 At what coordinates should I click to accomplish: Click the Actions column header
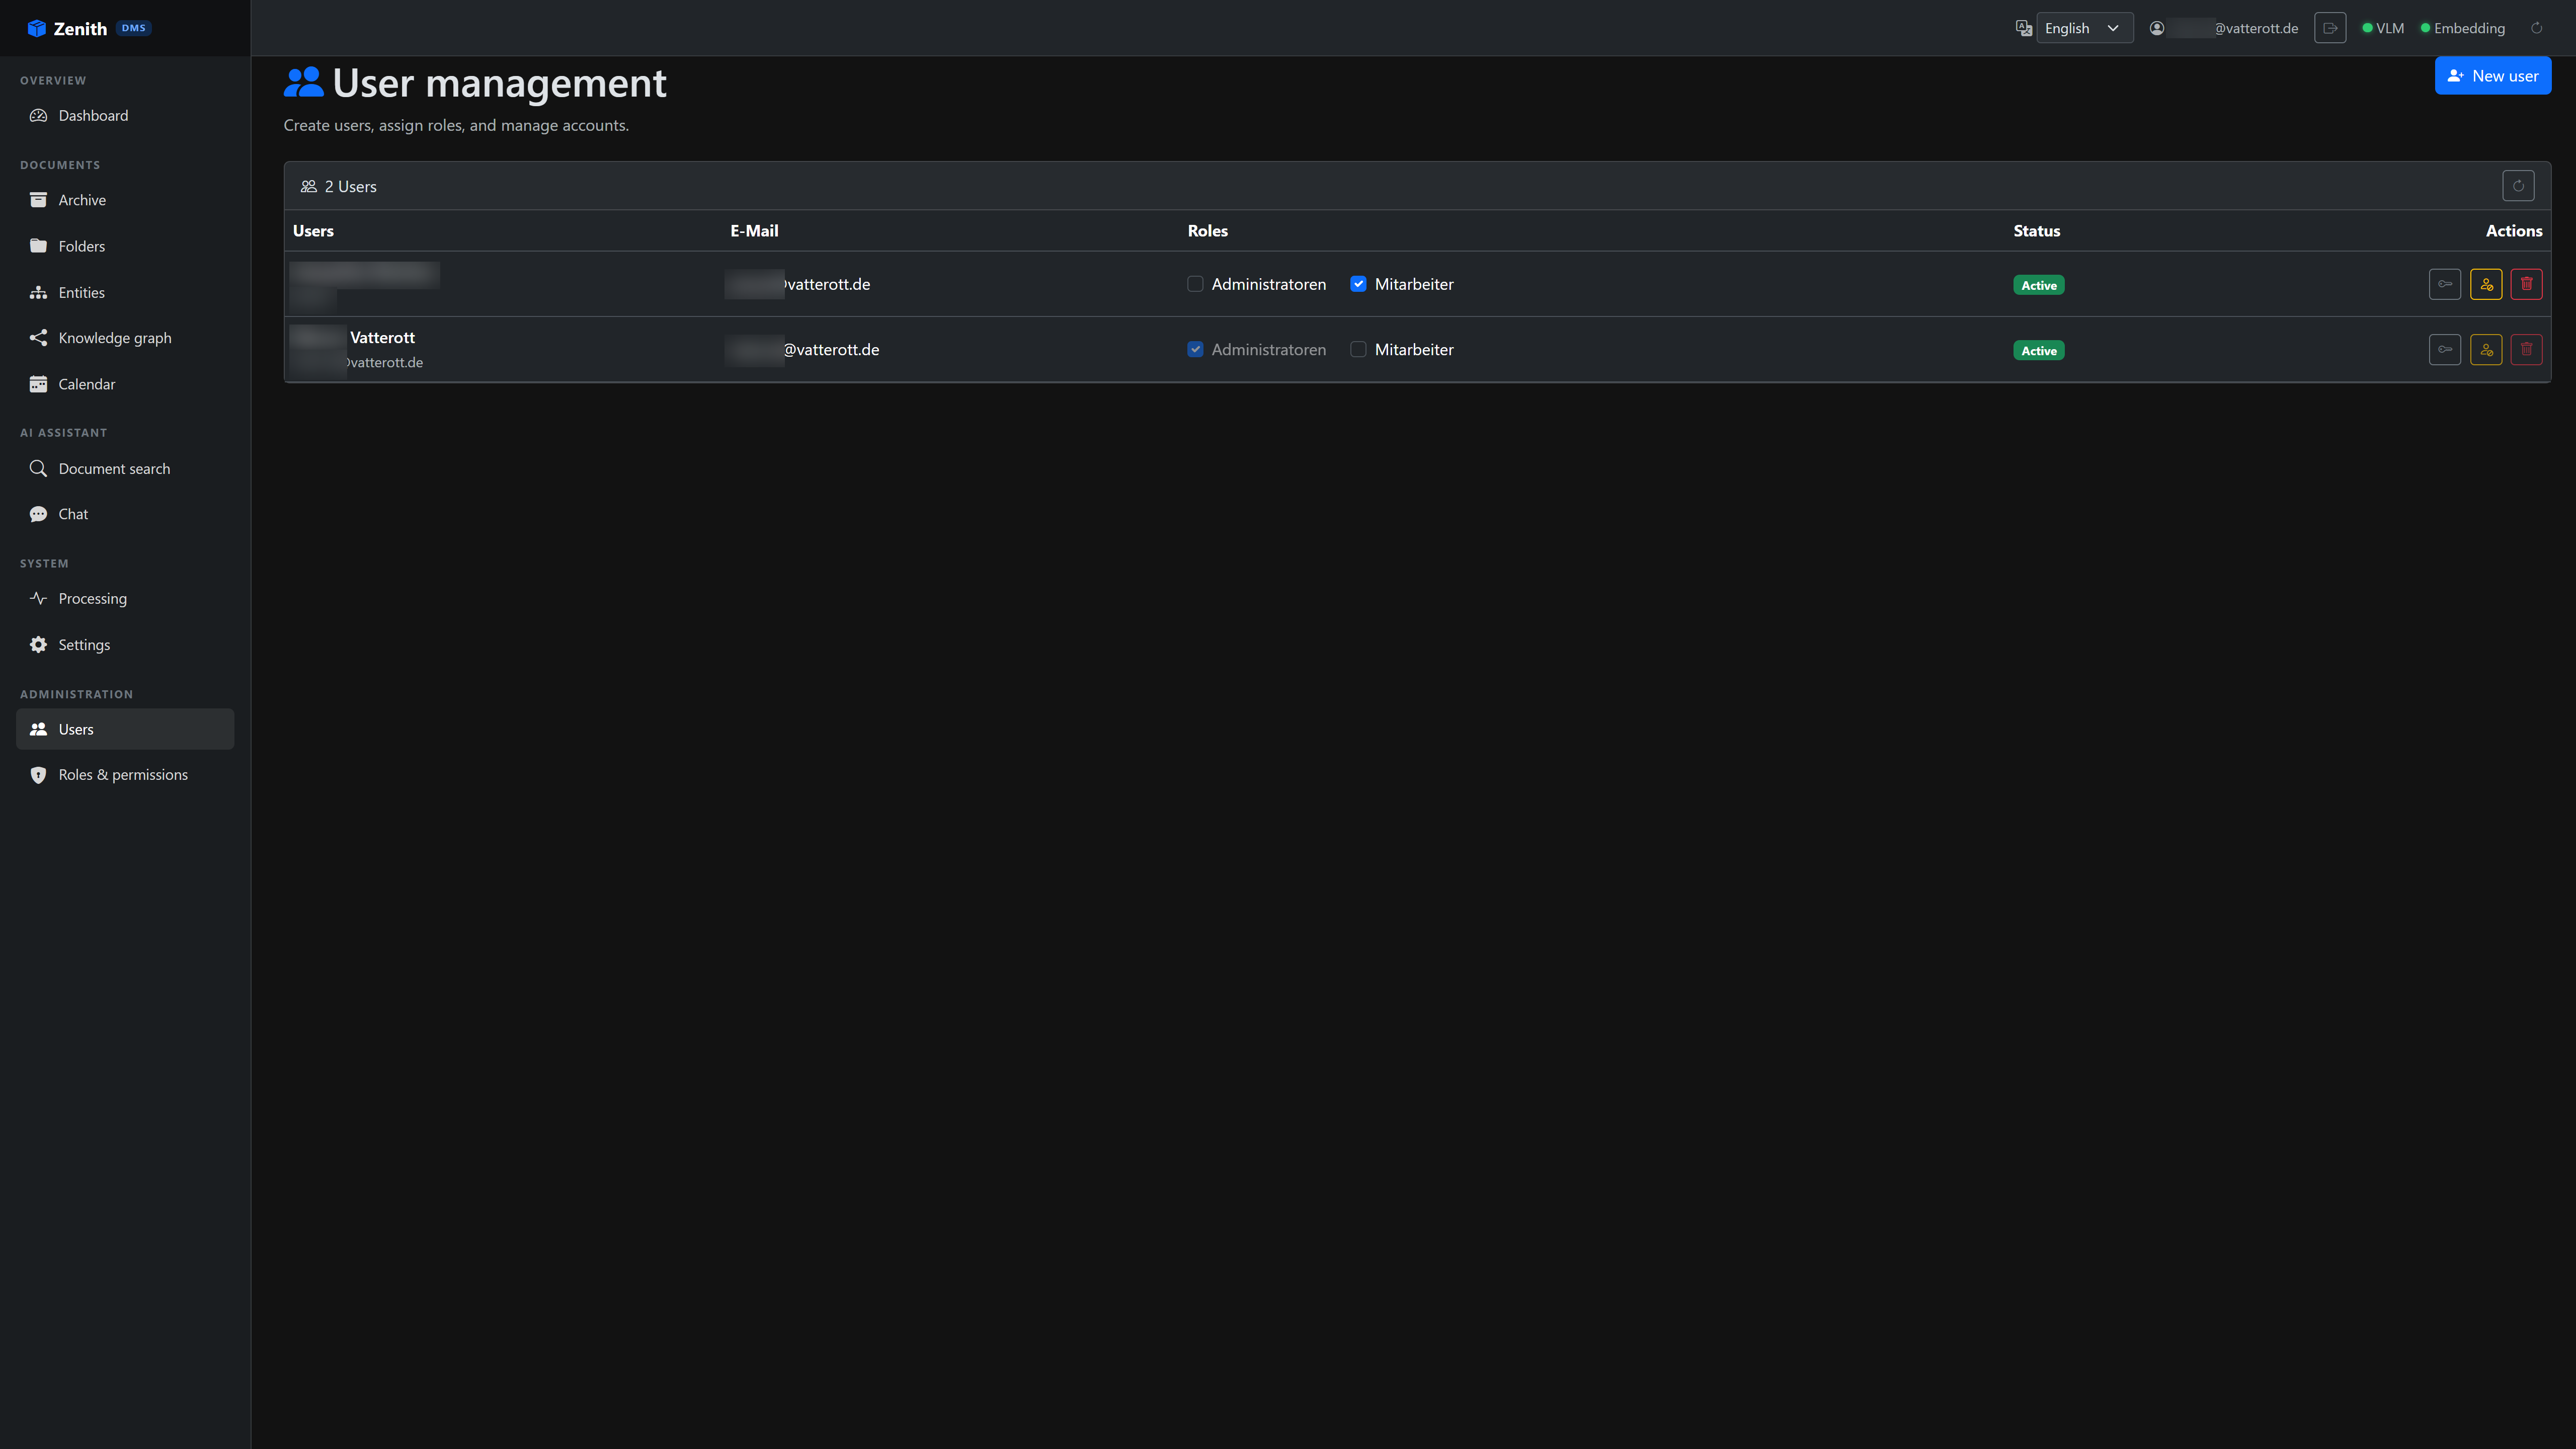click(x=2514, y=231)
